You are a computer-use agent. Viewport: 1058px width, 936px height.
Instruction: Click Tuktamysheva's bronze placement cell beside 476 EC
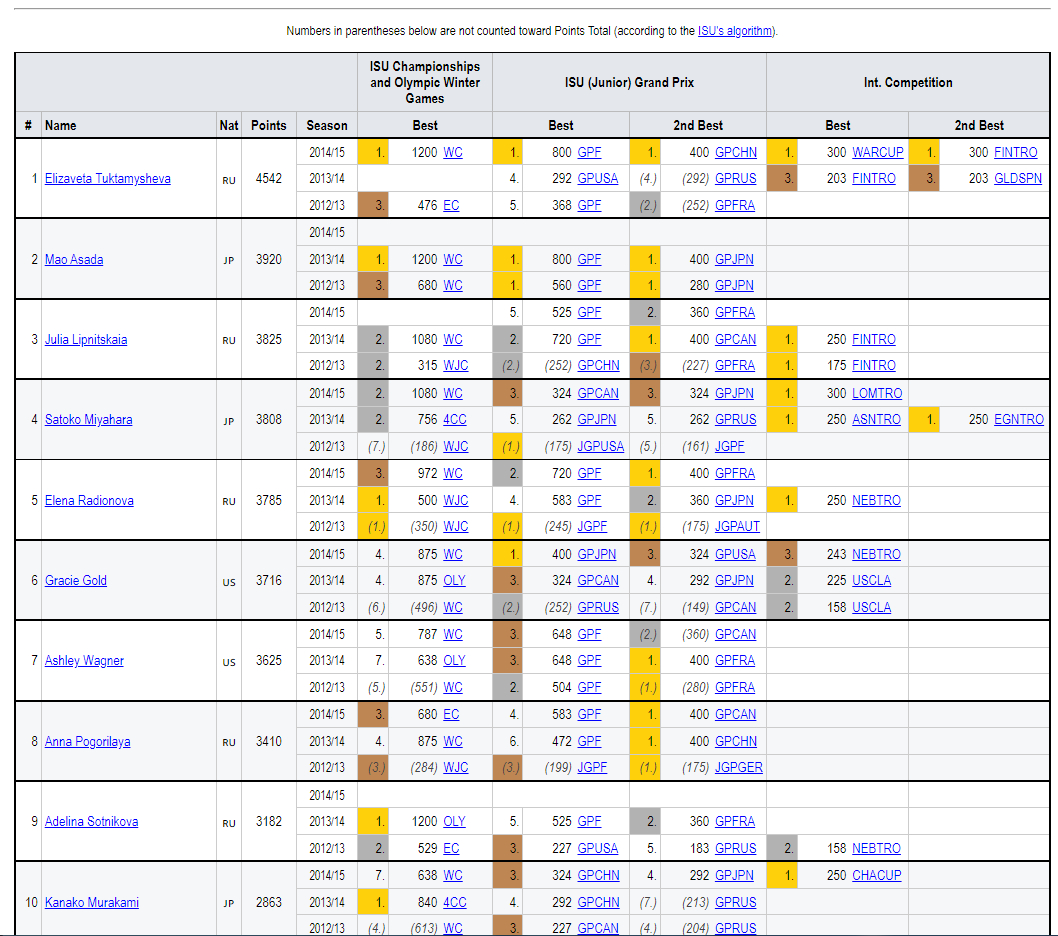pos(373,205)
